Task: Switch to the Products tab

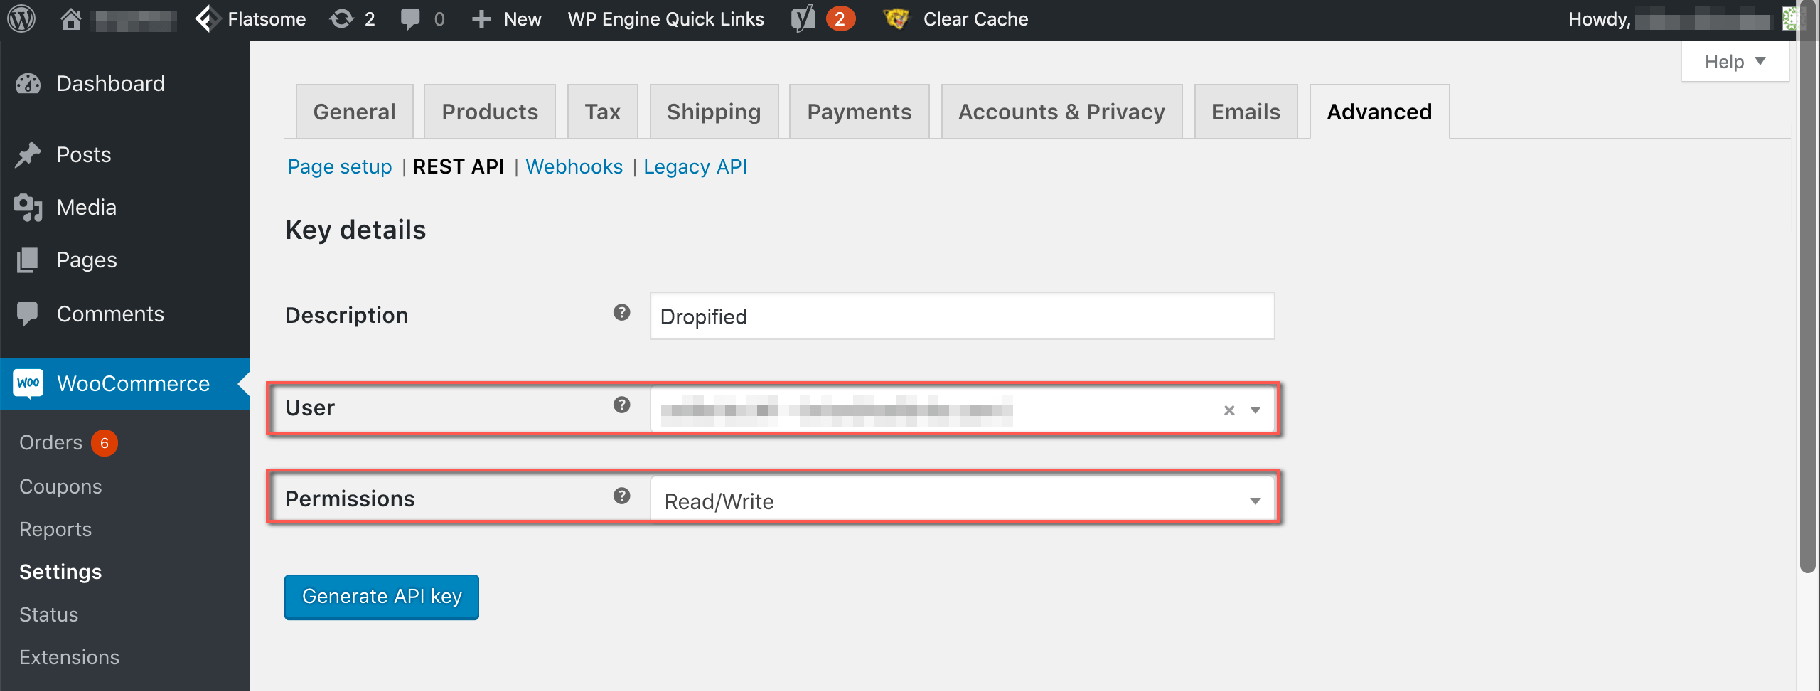Action: click(490, 112)
